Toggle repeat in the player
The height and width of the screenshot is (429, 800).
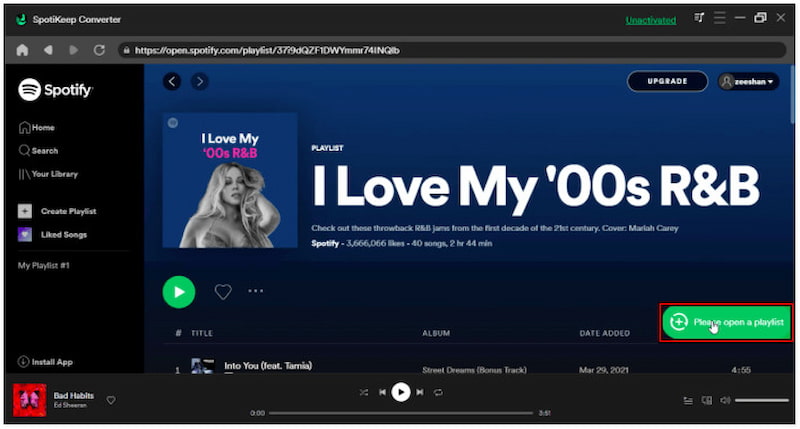tap(438, 392)
